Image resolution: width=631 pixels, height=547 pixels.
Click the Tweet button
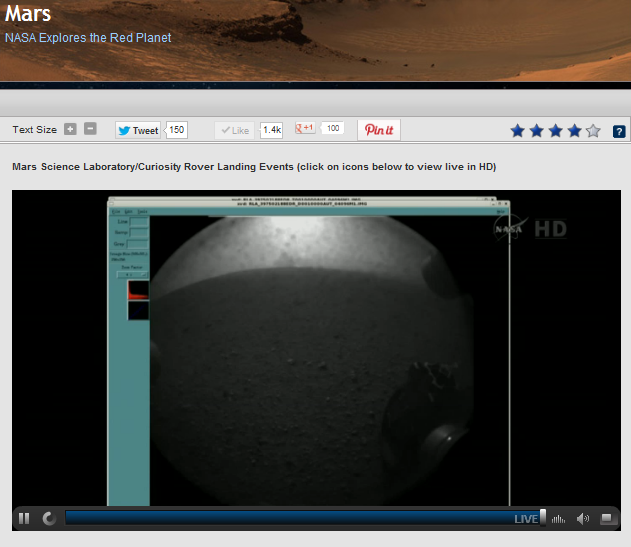(138, 130)
